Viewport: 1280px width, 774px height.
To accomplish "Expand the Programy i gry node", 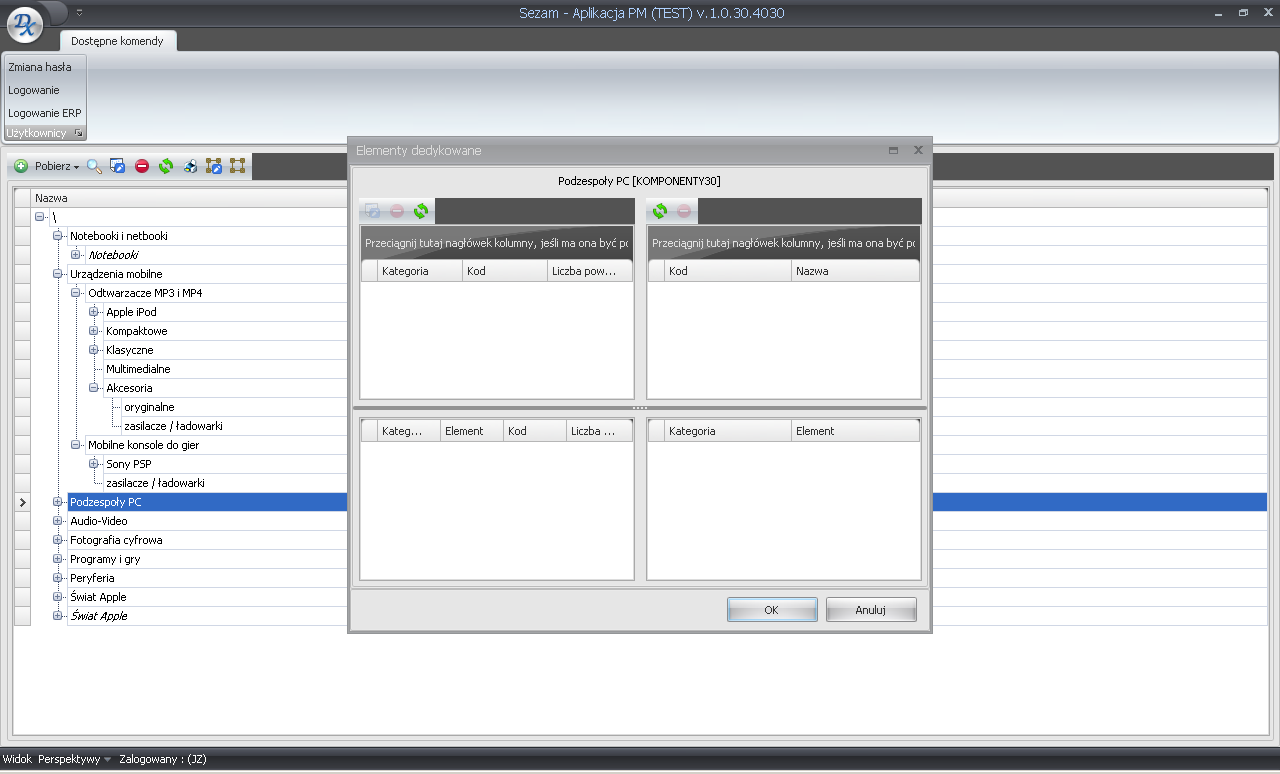I will (58, 559).
